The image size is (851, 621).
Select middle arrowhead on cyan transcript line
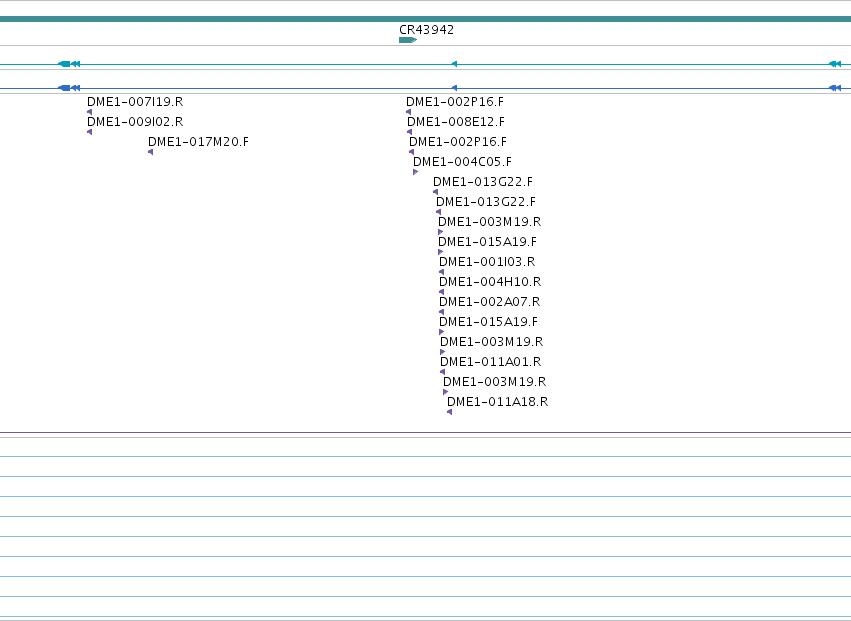[454, 64]
